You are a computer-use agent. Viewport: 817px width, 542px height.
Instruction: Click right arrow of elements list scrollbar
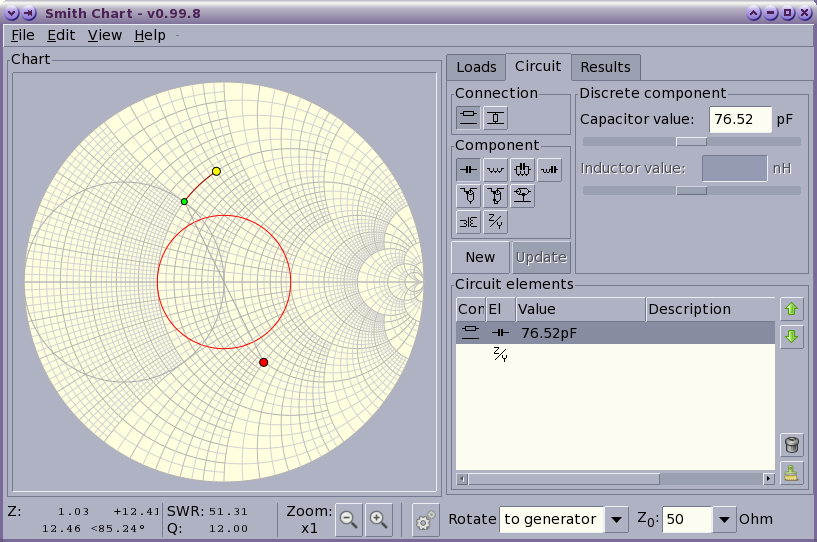point(769,478)
